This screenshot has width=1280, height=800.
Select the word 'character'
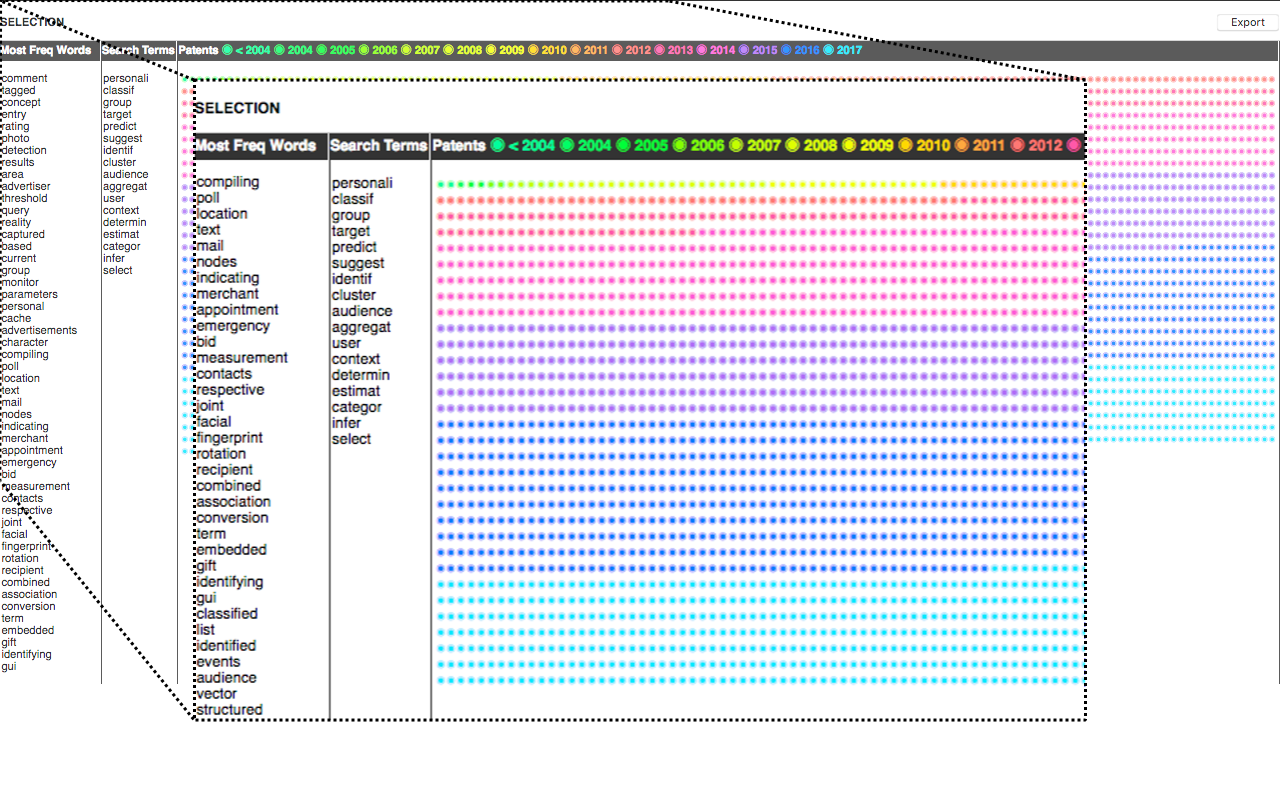coord(24,342)
